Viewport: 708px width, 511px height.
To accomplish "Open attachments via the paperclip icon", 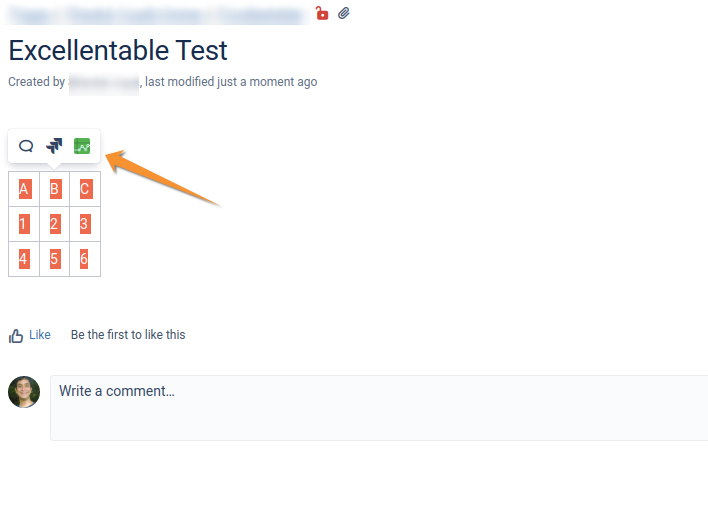I will 344,14.
